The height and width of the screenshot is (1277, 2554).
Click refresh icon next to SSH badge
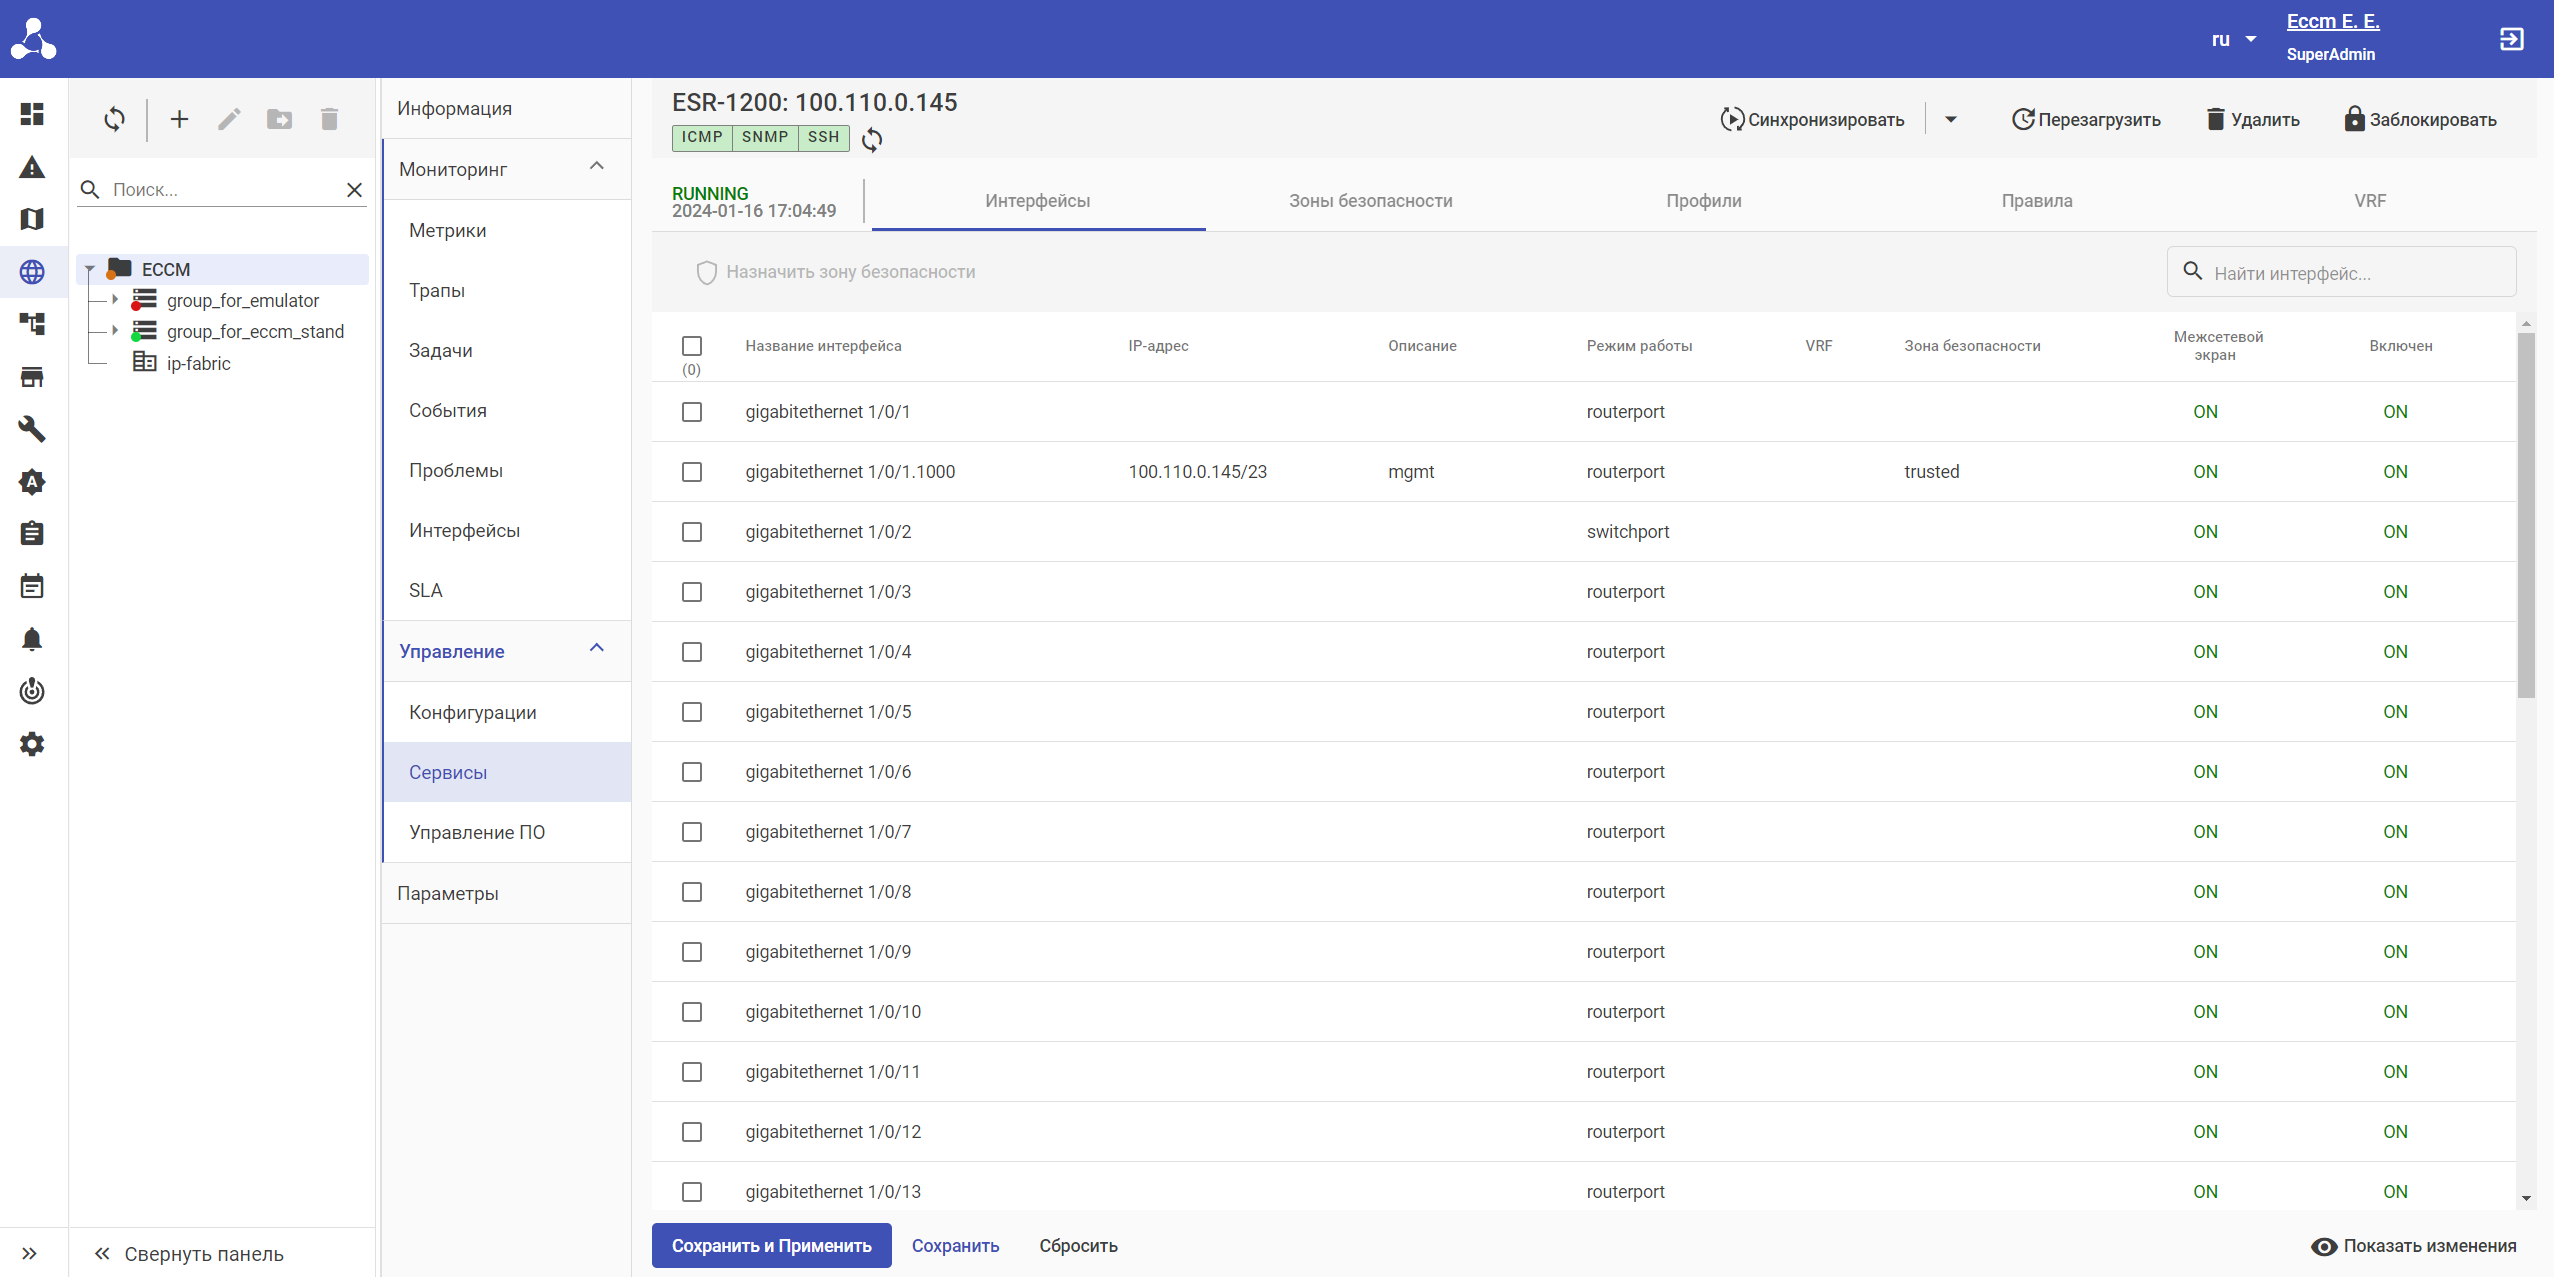coord(872,140)
